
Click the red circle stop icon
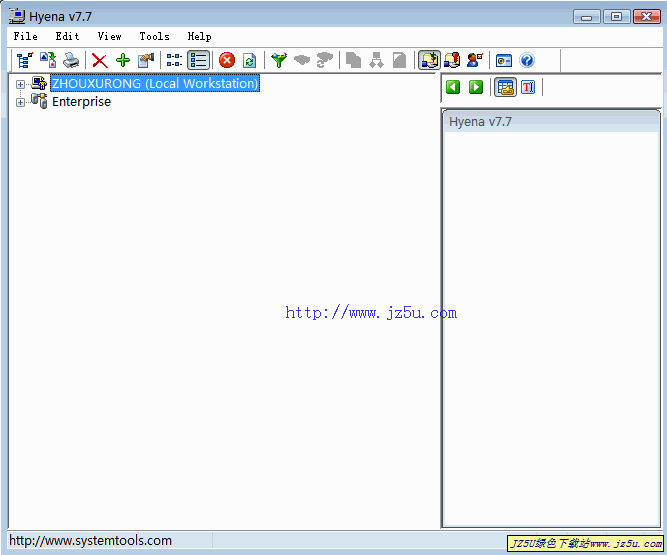coord(227,60)
